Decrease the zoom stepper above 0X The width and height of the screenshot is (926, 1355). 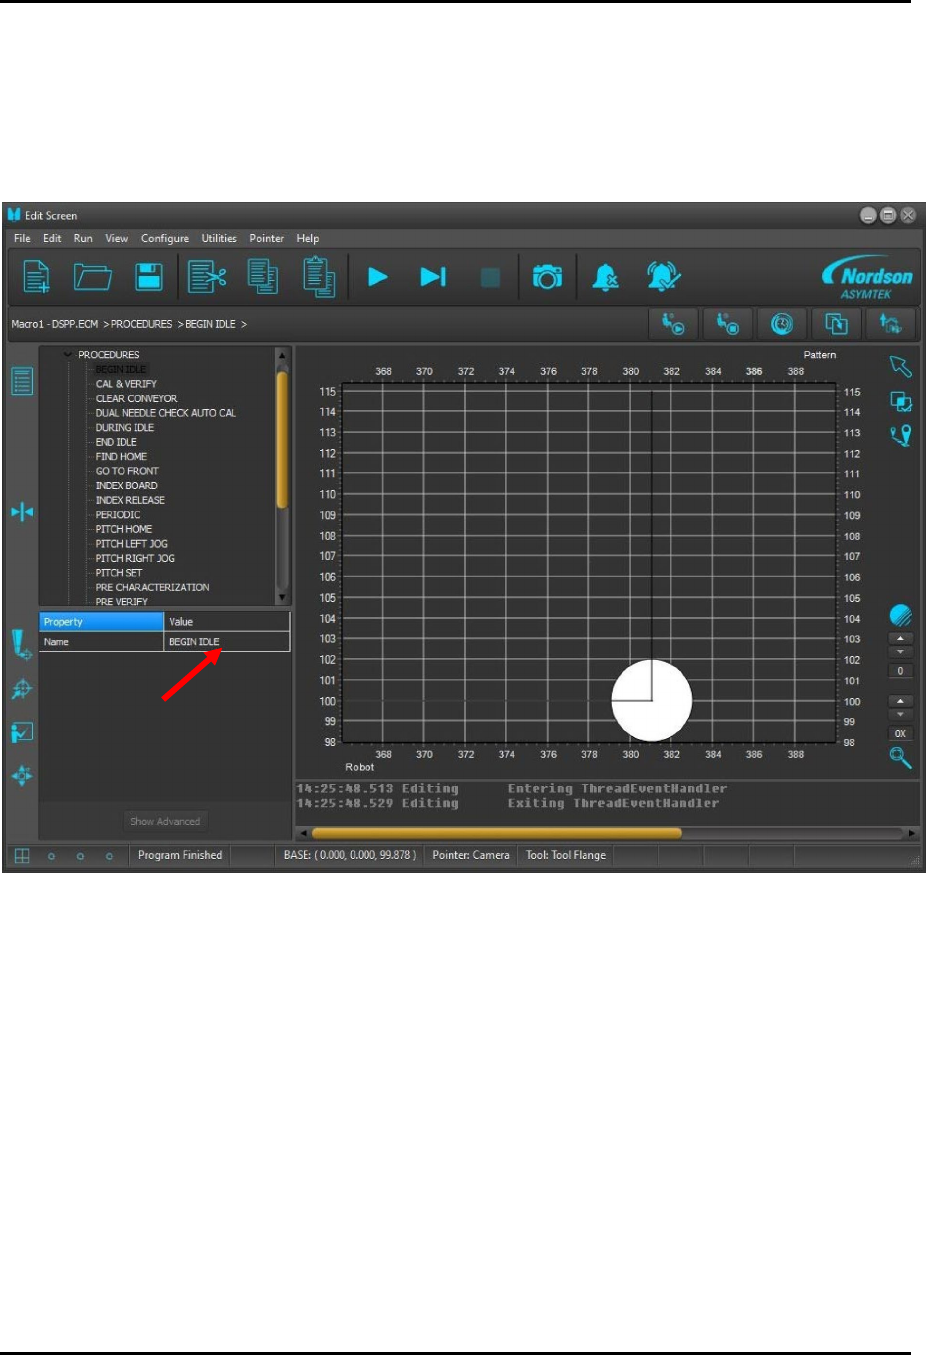pyautogui.click(x=900, y=714)
